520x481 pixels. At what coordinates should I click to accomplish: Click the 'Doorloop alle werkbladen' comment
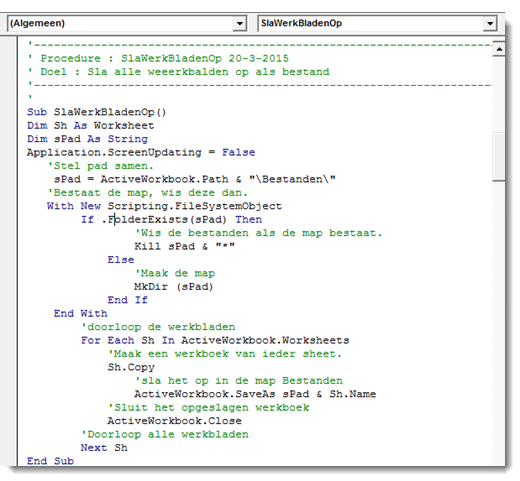click(165, 434)
